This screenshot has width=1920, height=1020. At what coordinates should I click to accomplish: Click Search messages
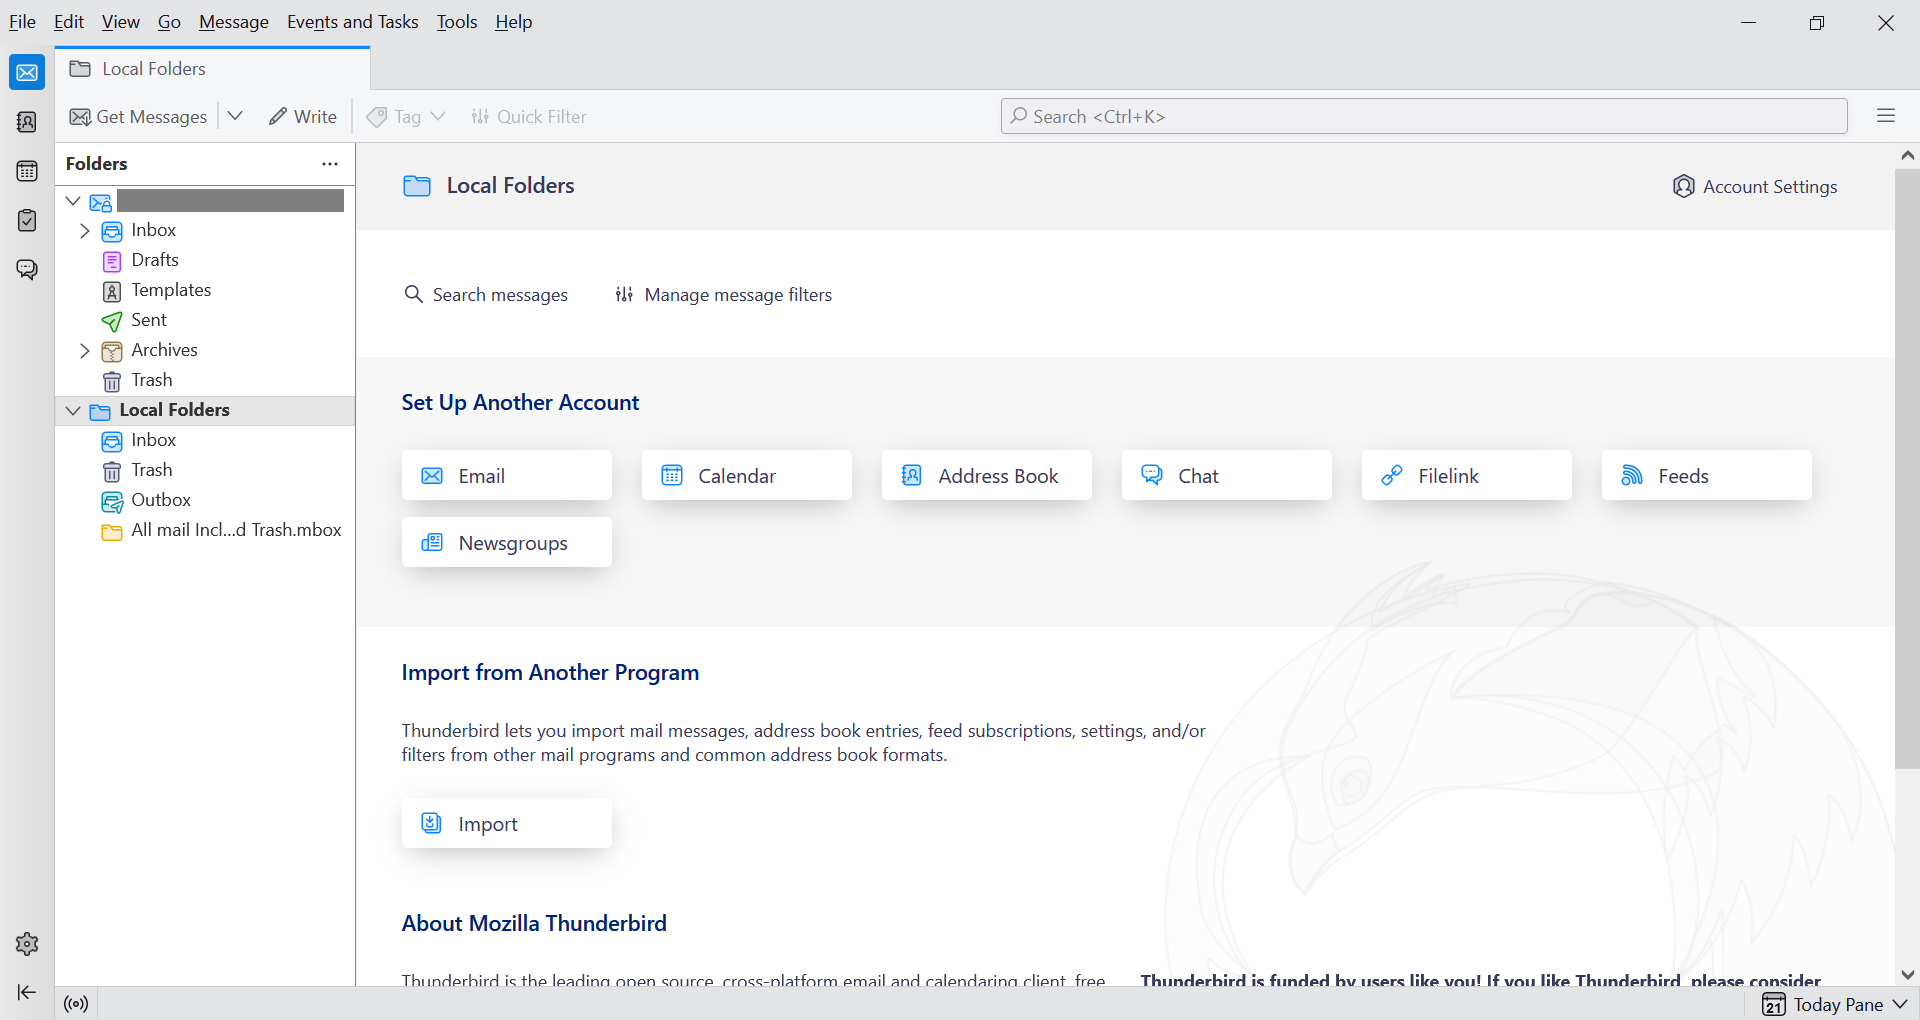point(486,295)
